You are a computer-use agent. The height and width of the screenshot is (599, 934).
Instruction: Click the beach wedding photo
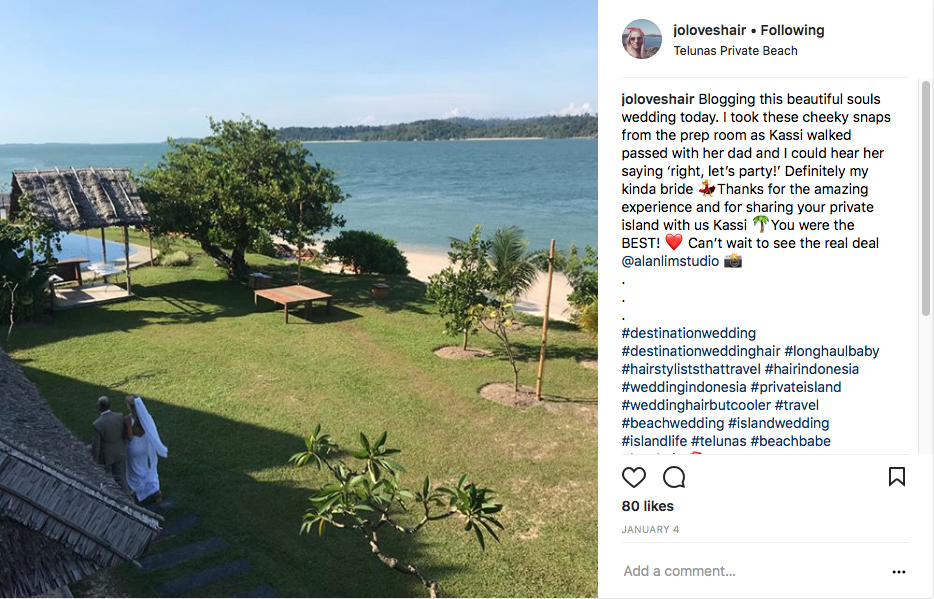tap(299, 300)
